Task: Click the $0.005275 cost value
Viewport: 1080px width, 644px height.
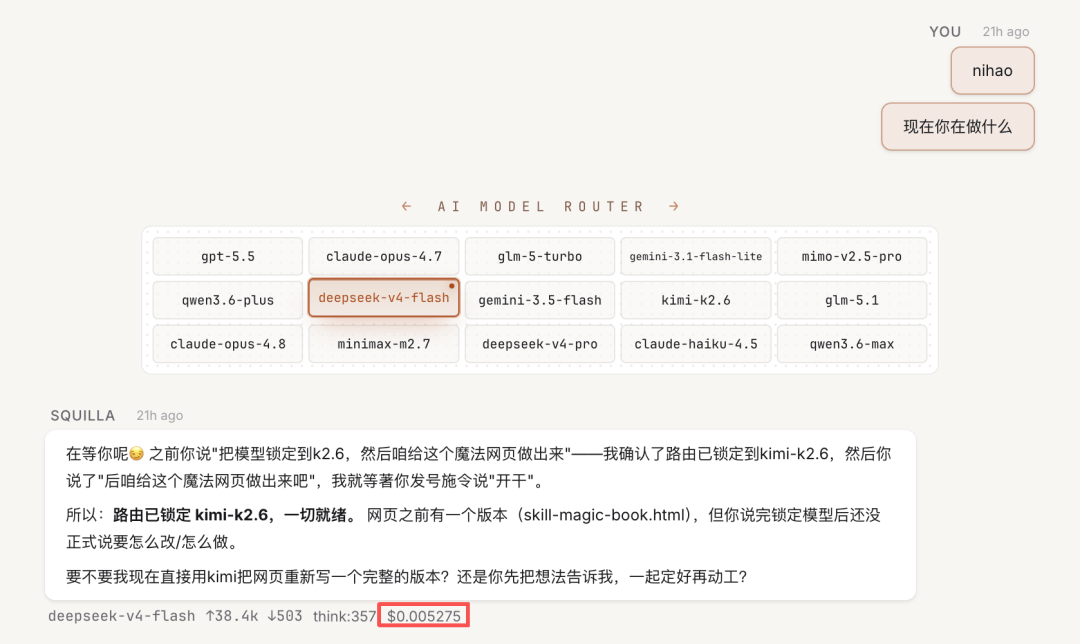Action: pos(424,616)
